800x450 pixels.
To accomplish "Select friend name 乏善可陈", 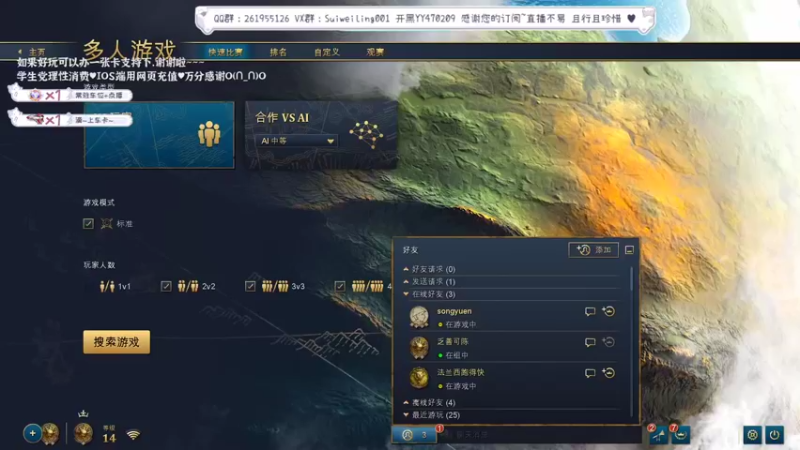I will click(453, 342).
